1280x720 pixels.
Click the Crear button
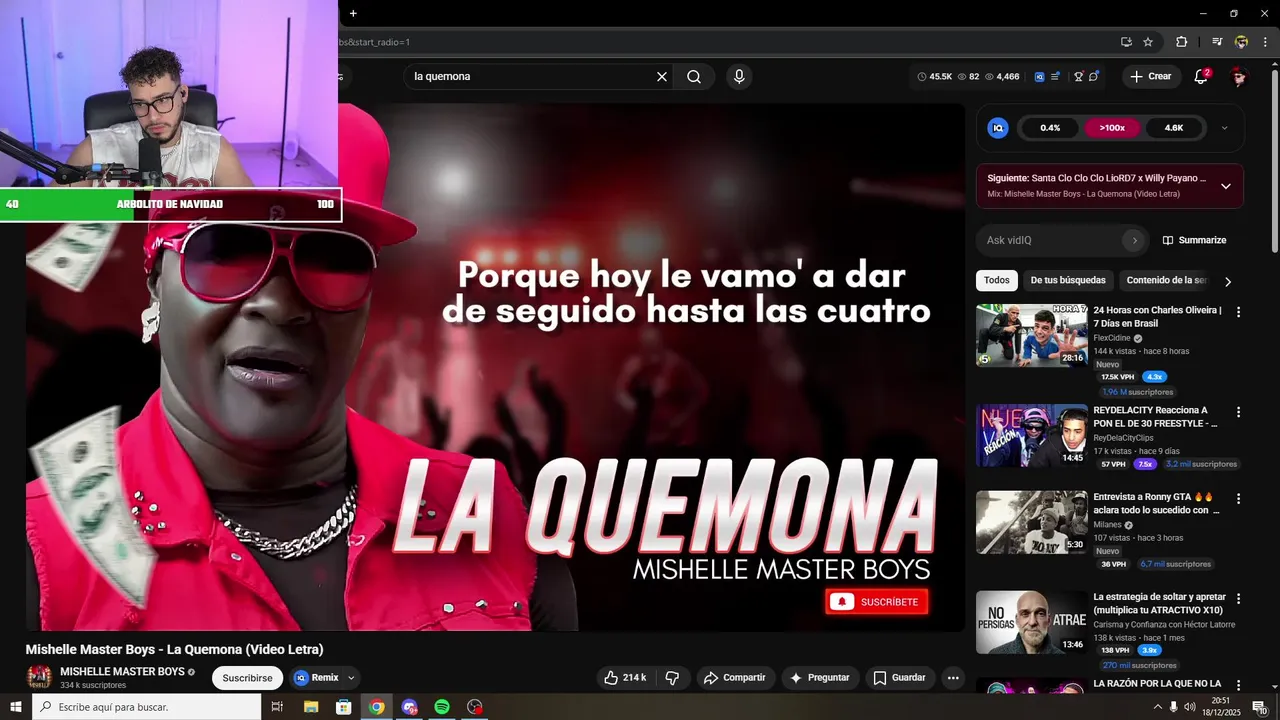1151,77
